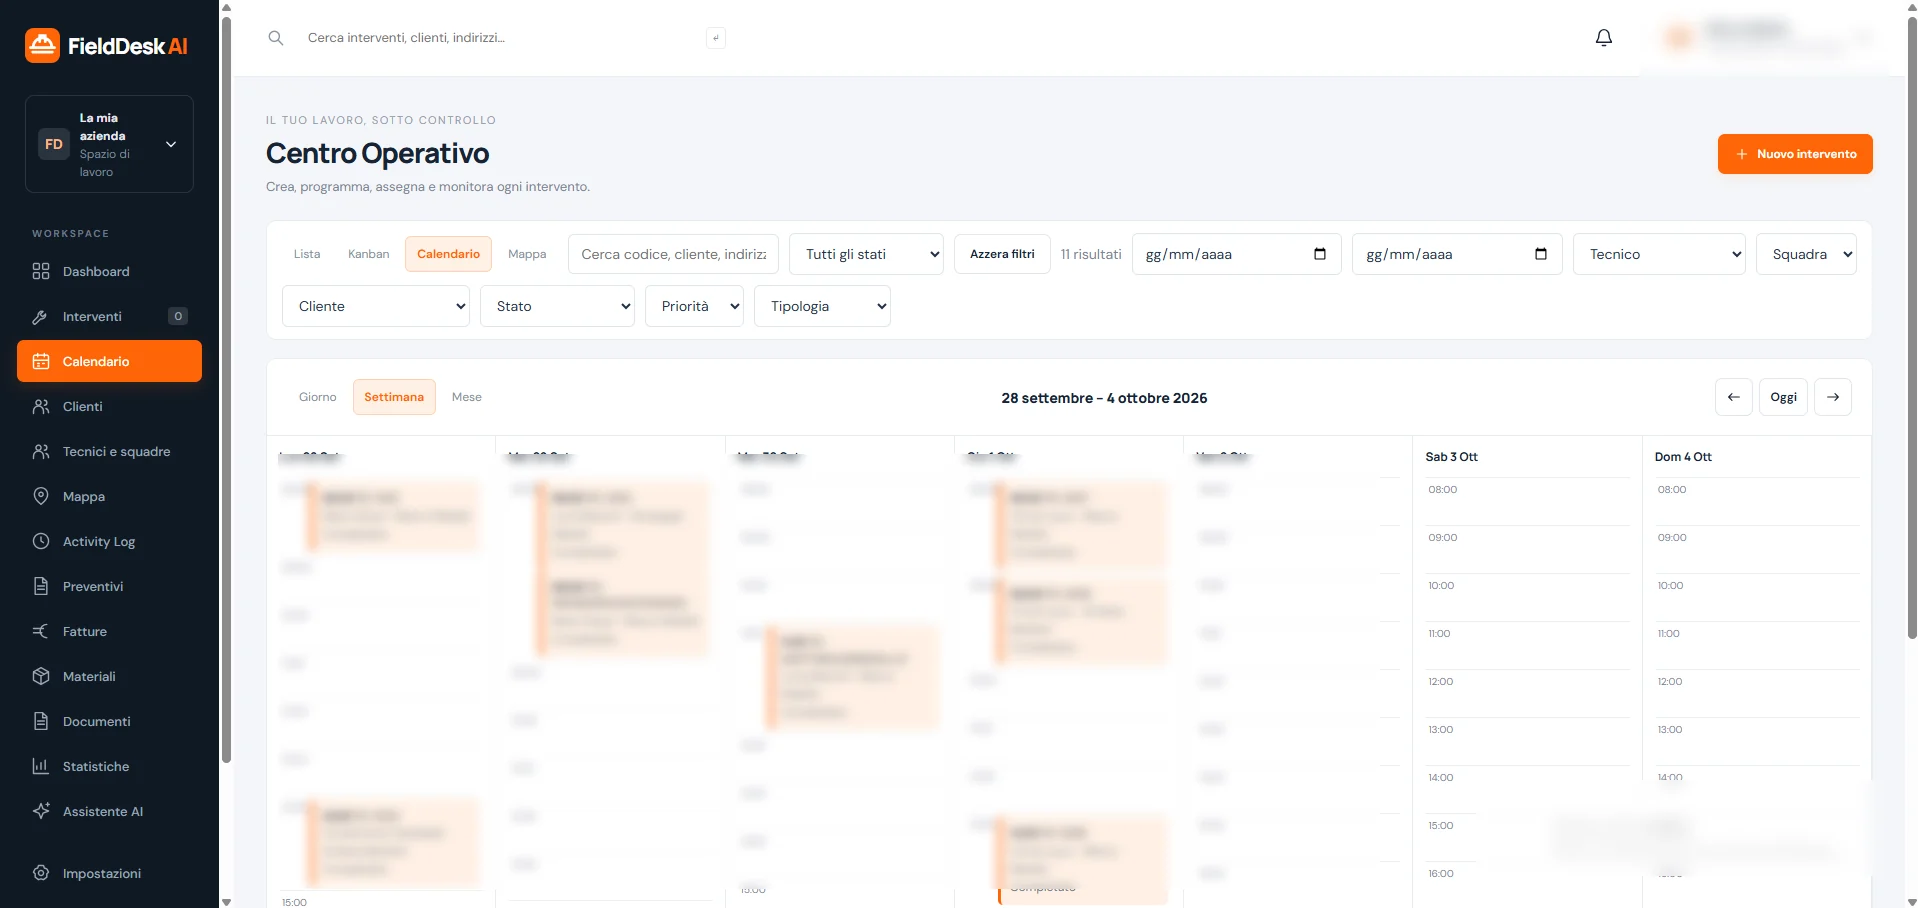Open the Priorità filter dropdown
Image resolution: width=1918 pixels, height=908 pixels.
694,306
